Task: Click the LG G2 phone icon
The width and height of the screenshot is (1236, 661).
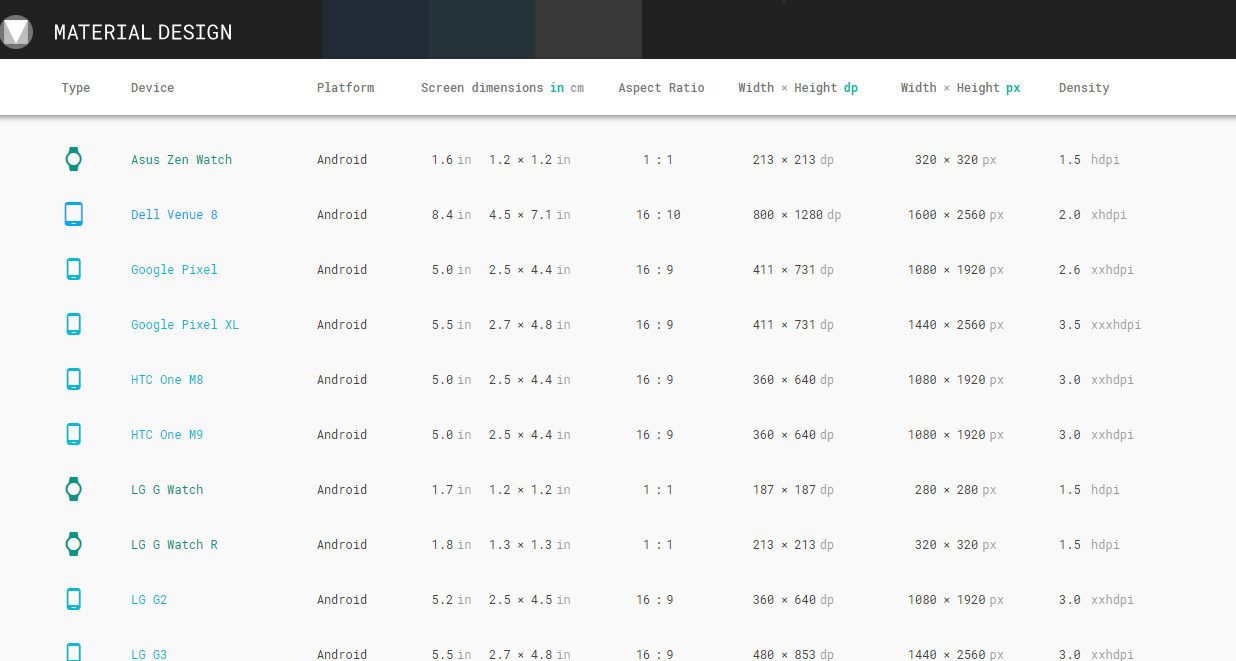Action: [x=73, y=599]
